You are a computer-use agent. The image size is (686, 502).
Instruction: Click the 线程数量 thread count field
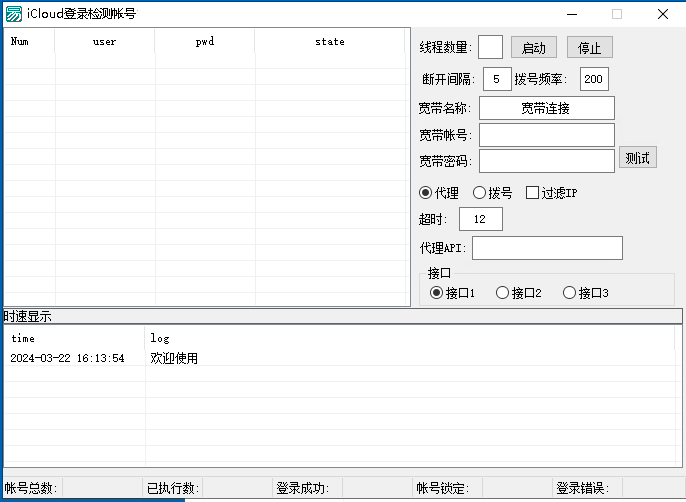click(x=490, y=47)
